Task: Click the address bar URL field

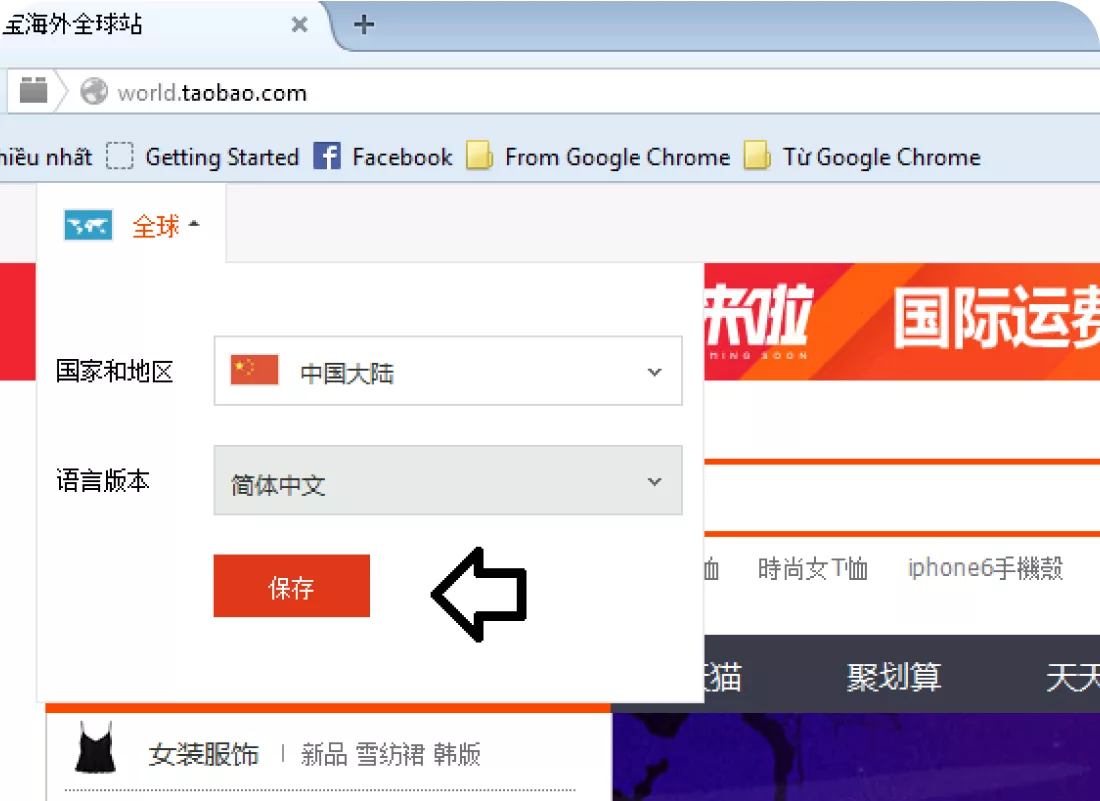Action: [500, 93]
